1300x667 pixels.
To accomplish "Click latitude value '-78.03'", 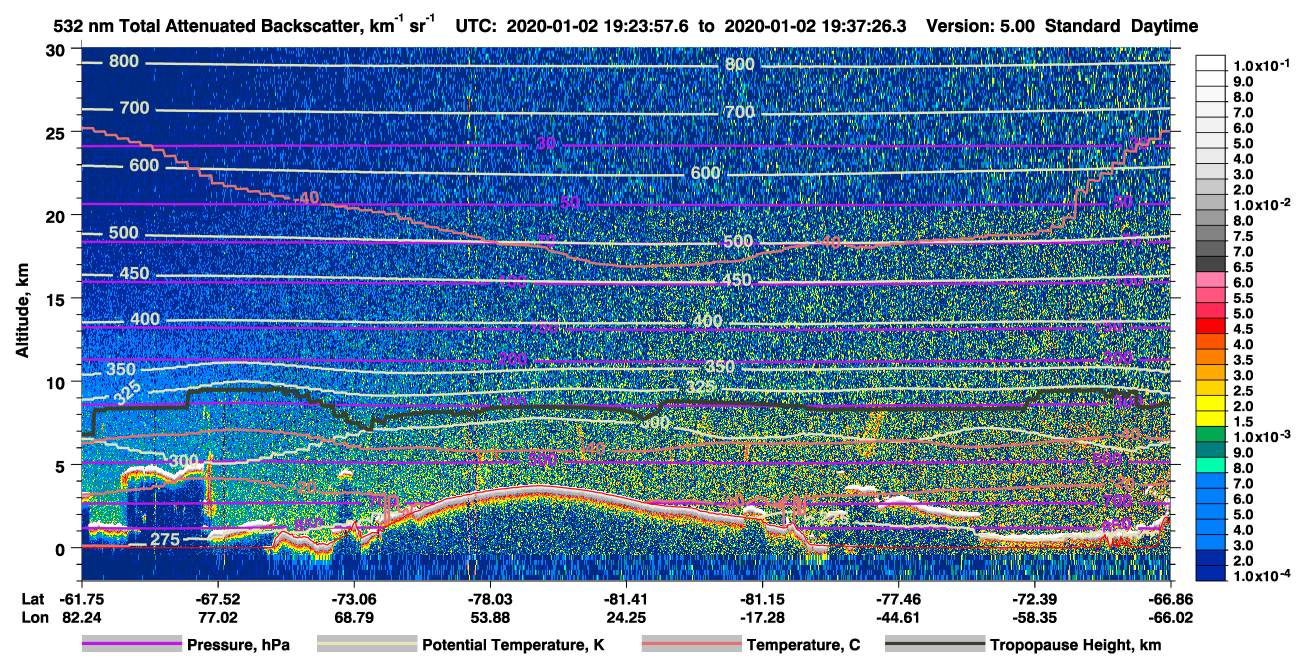I will point(489,599).
